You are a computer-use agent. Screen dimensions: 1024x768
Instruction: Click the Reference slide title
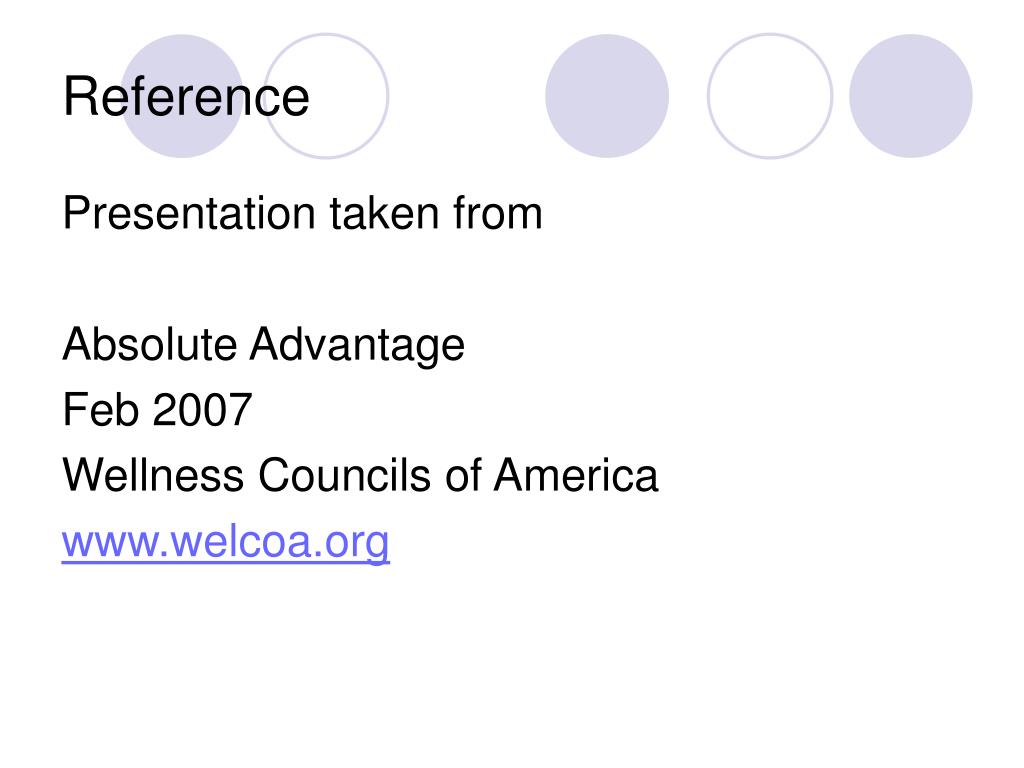pos(186,97)
